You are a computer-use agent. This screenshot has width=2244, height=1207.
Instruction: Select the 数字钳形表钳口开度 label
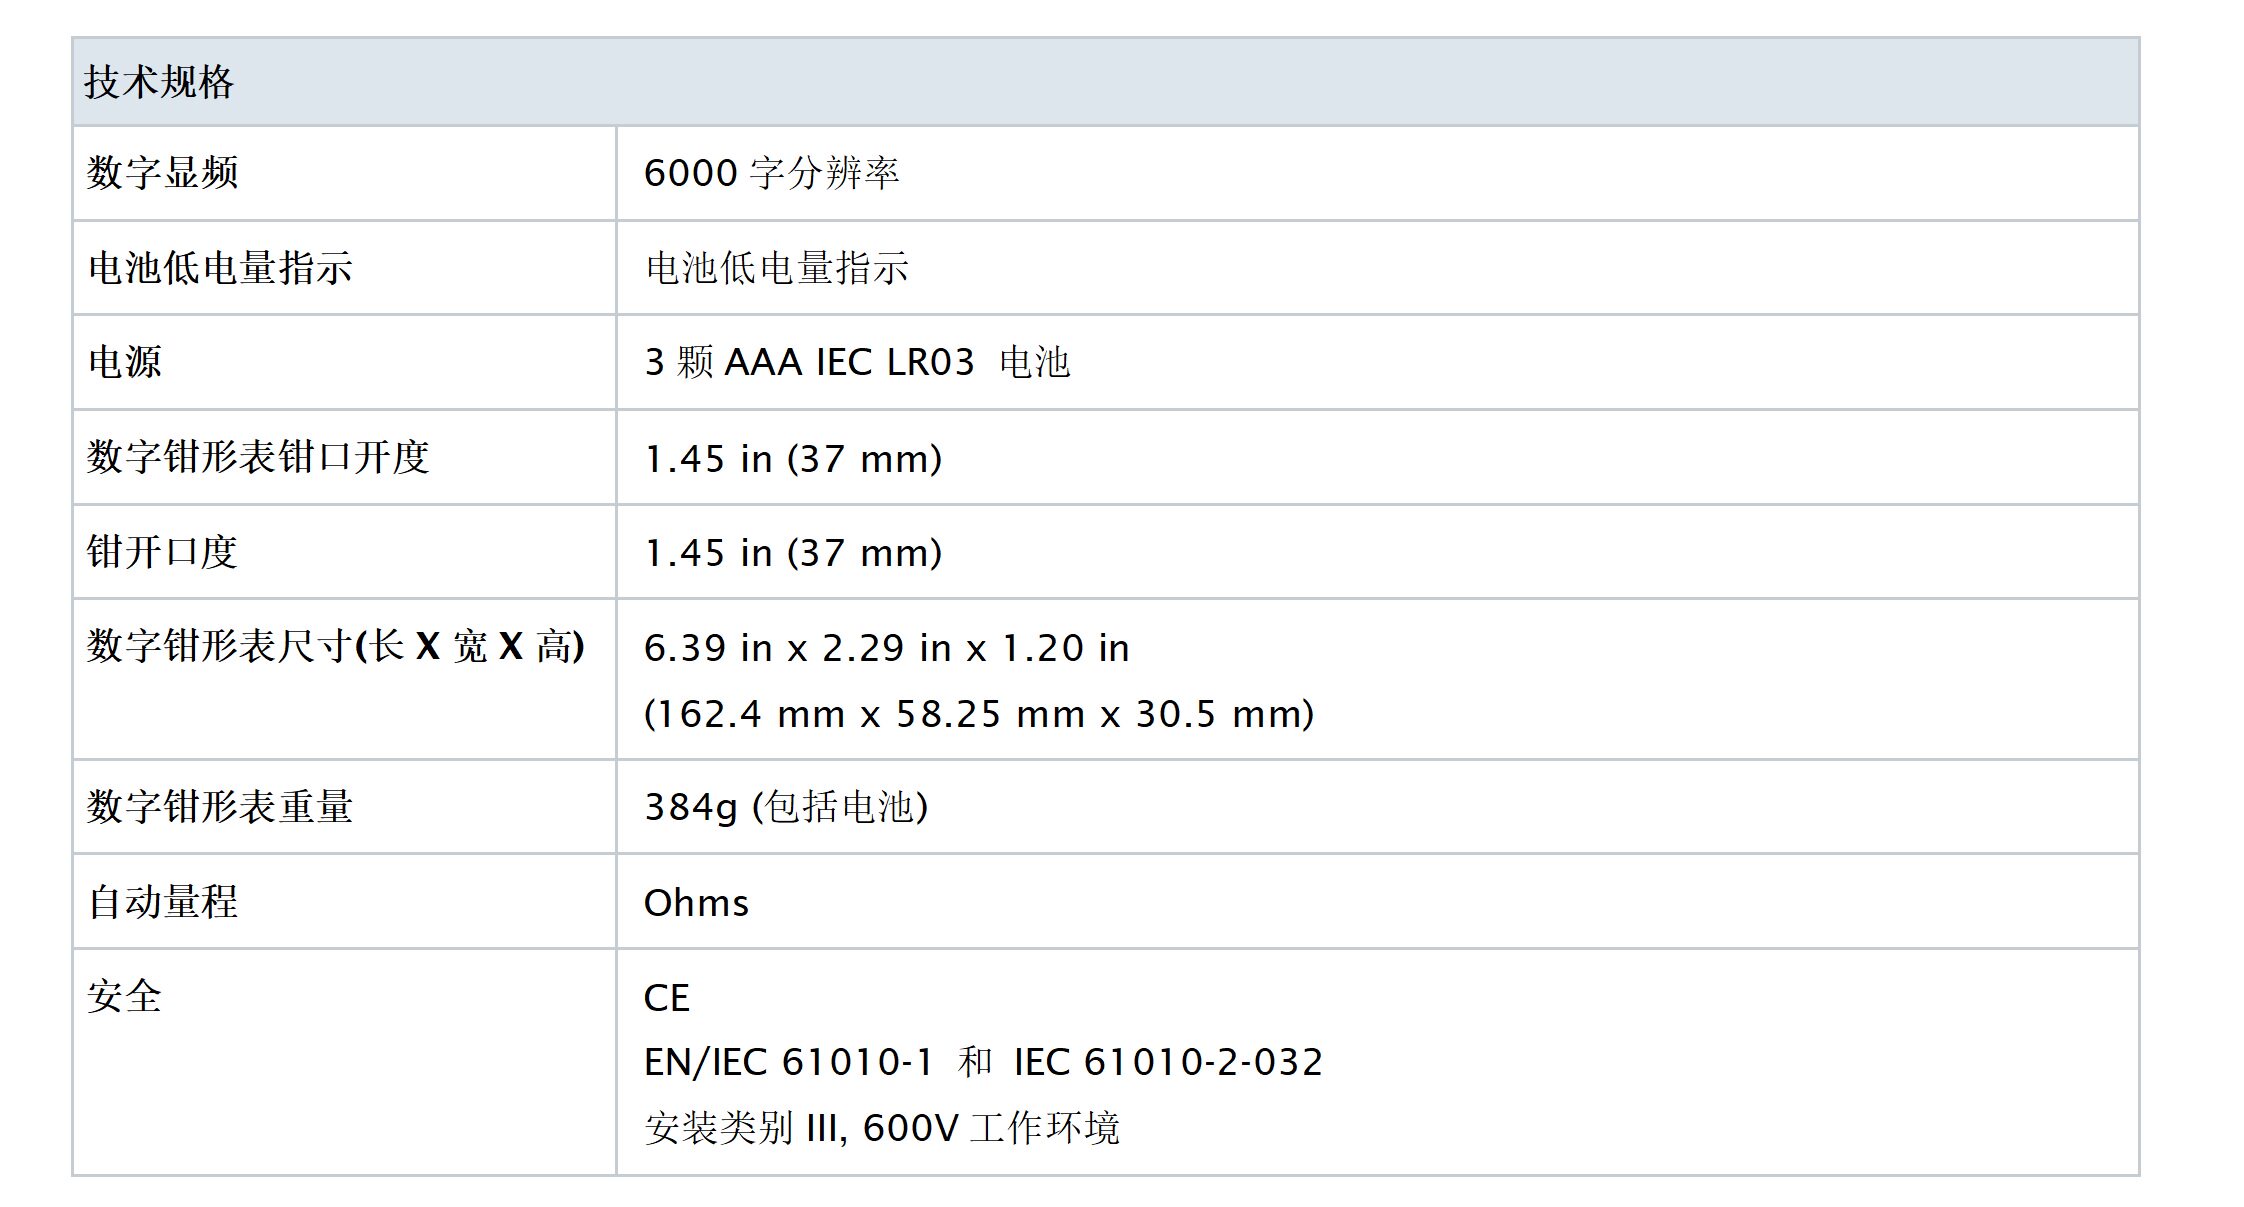point(258,457)
